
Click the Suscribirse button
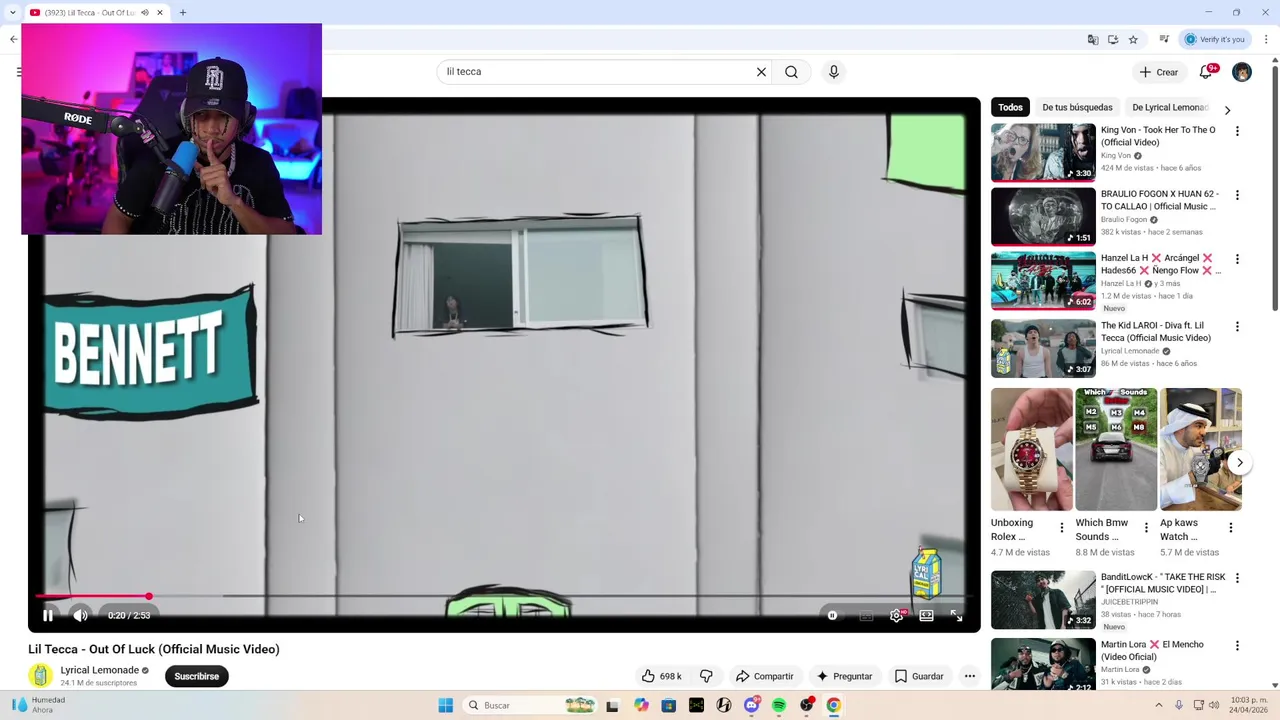196,677
